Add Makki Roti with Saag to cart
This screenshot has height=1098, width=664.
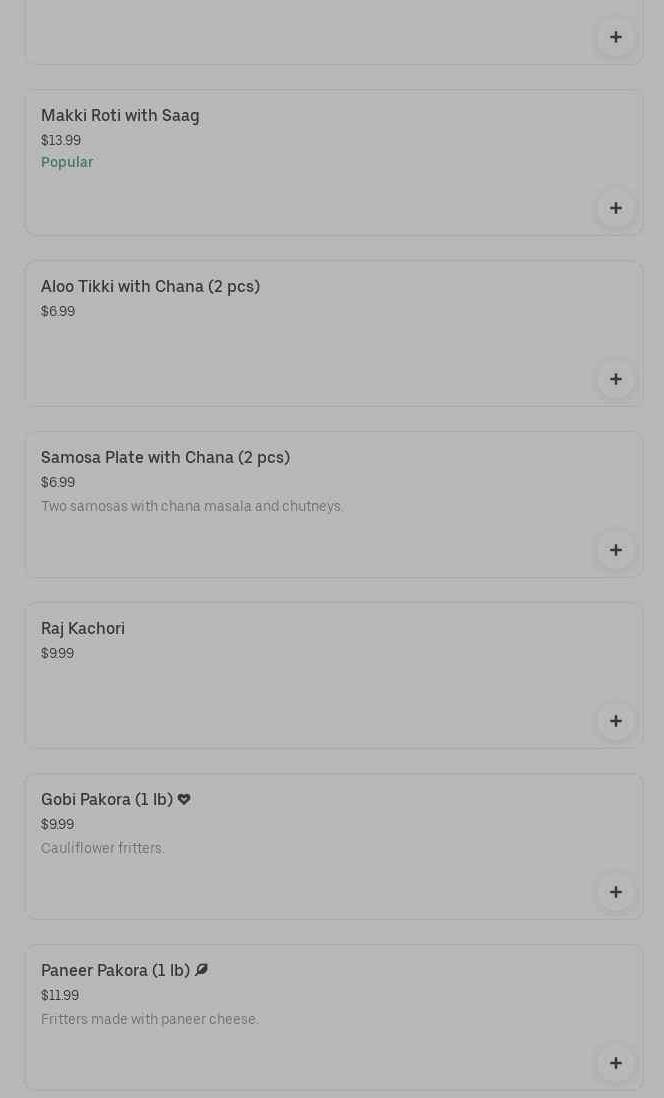click(x=615, y=208)
